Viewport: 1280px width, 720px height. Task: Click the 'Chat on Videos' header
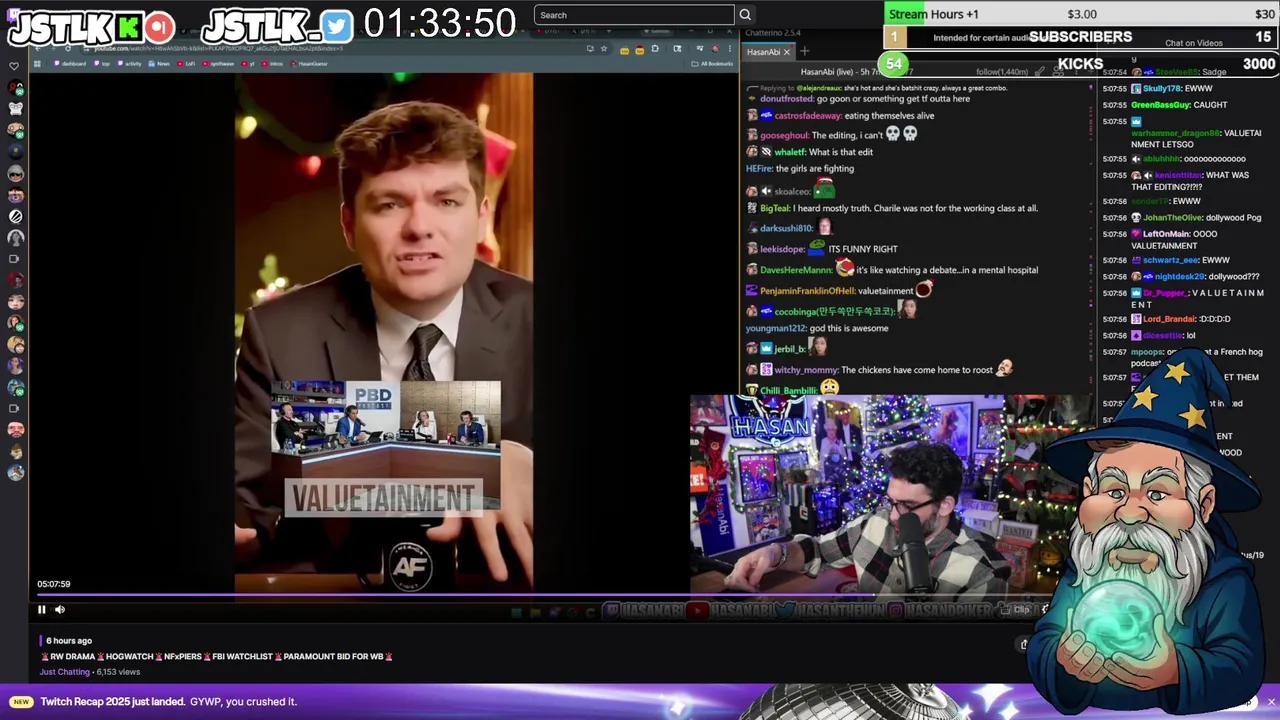click(1193, 43)
